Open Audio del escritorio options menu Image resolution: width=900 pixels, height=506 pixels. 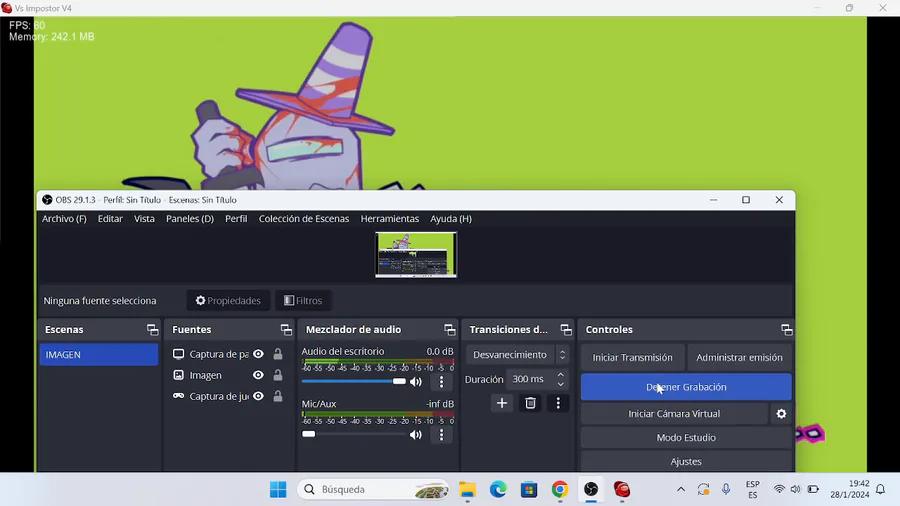(x=441, y=382)
